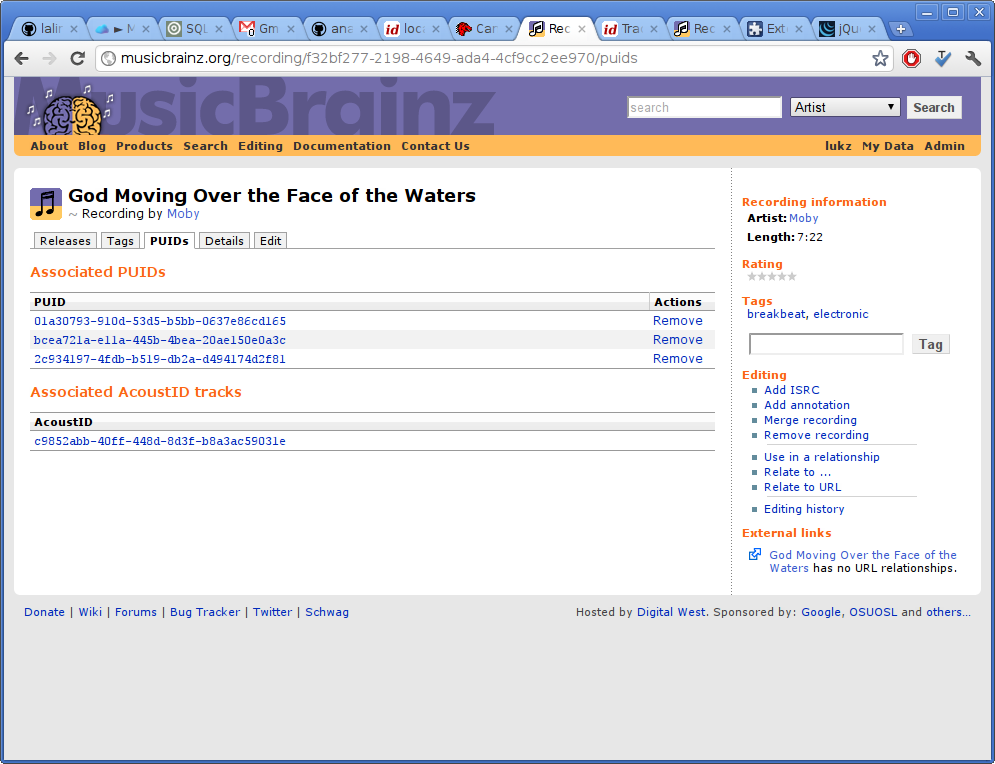Close the active Recording browser tab
This screenshot has height=764, width=995.
click(x=581, y=29)
